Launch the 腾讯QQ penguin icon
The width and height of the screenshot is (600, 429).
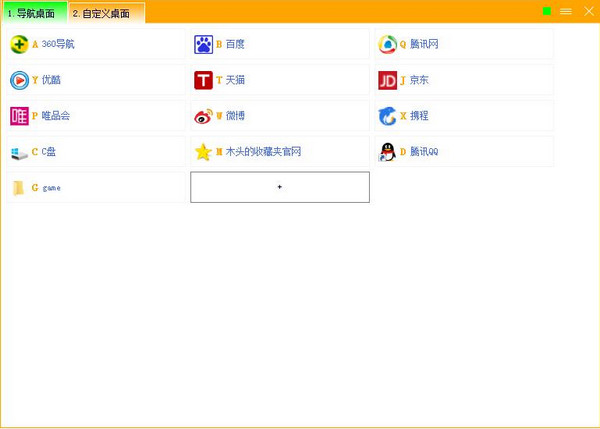click(x=387, y=152)
